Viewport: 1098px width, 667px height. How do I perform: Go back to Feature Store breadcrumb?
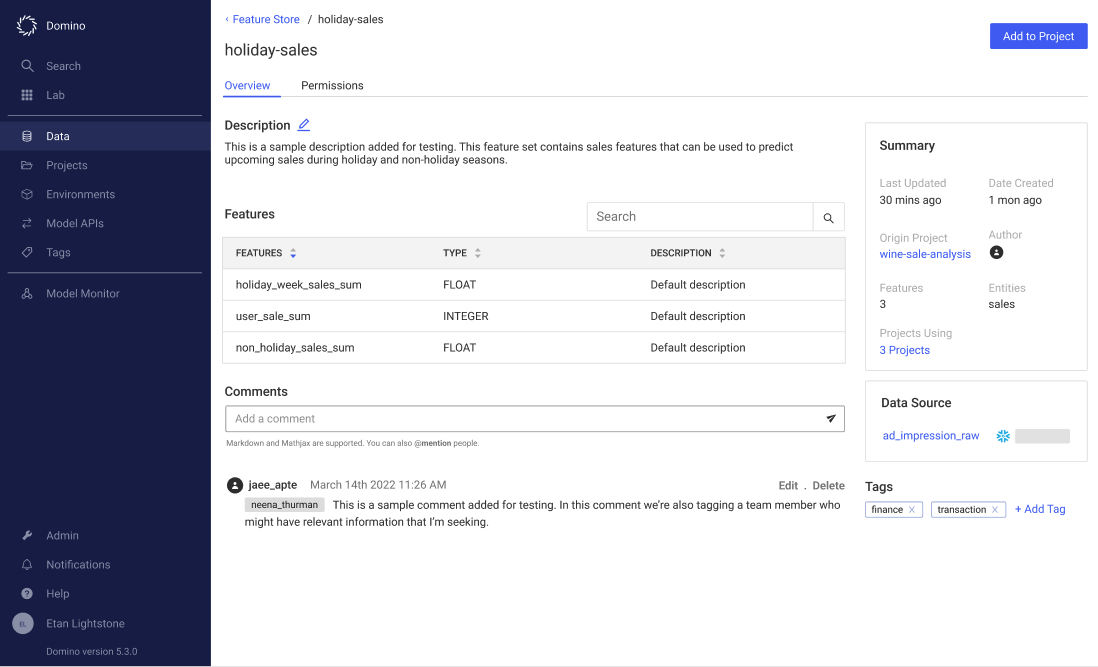265,19
